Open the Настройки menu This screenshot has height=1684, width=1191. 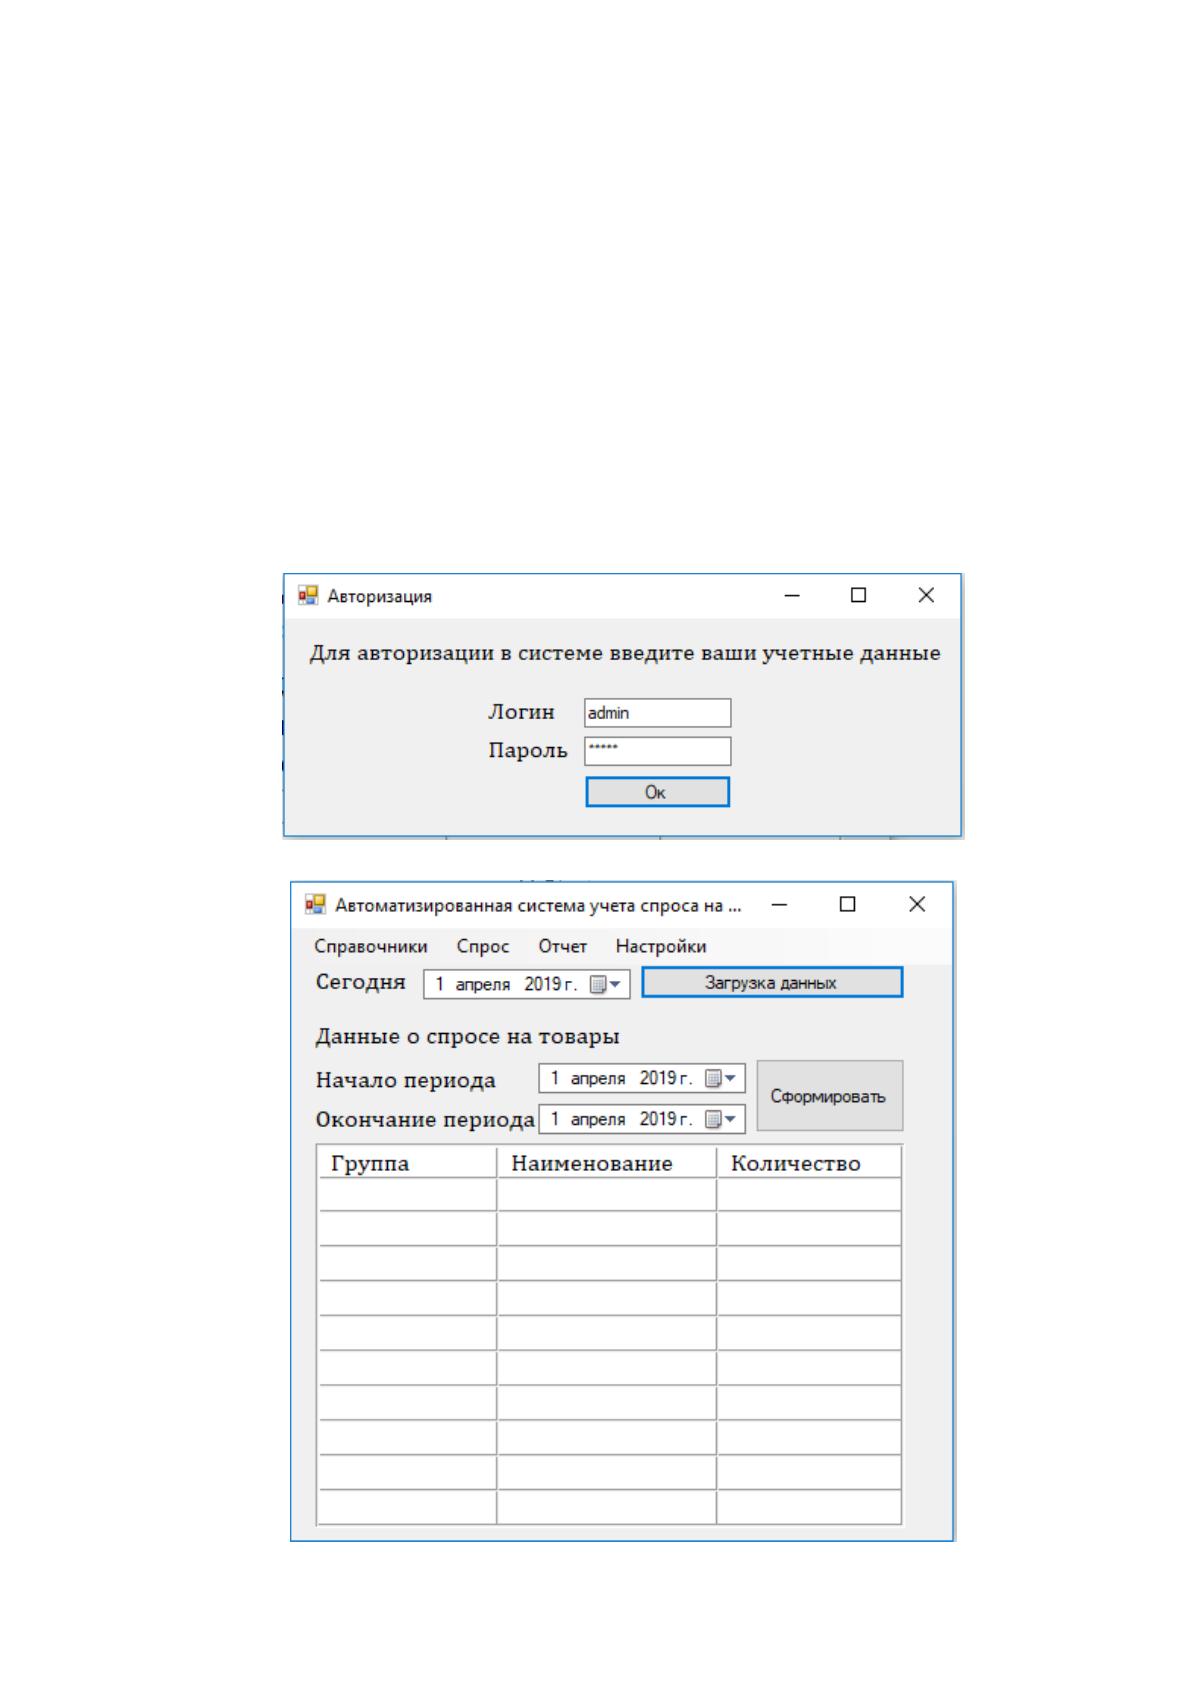tap(661, 946)
